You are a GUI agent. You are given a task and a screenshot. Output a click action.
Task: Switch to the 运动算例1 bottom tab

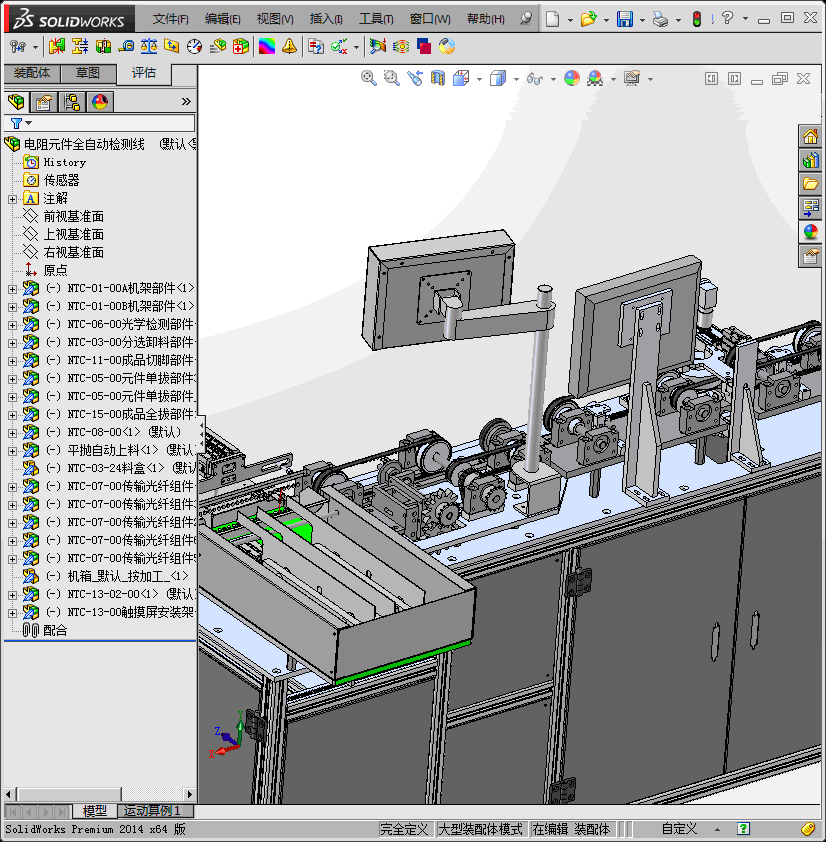pos(155,811)
